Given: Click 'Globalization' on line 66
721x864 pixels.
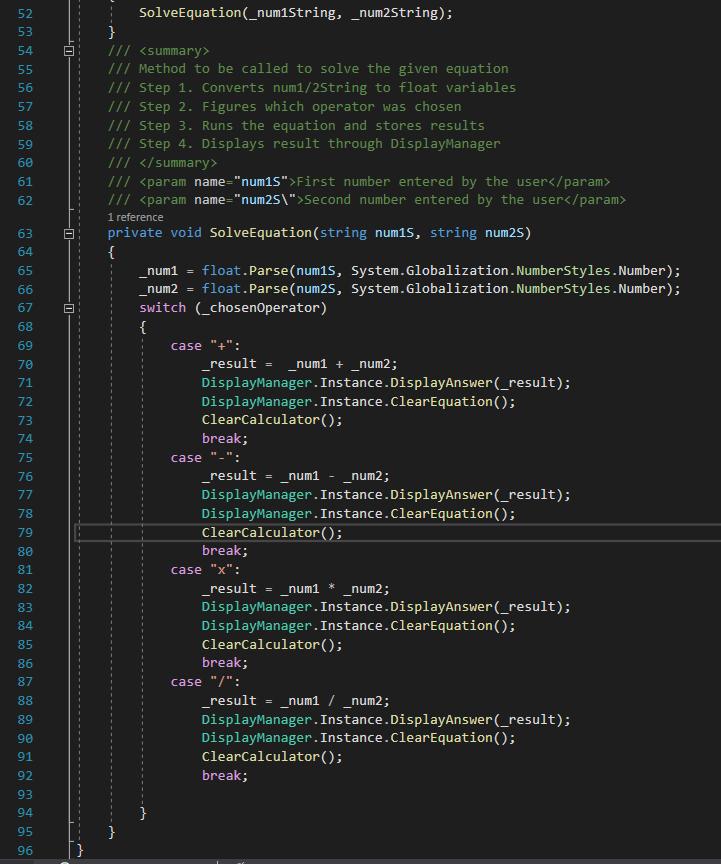Looking at the screenshot, I should point(457,289).
